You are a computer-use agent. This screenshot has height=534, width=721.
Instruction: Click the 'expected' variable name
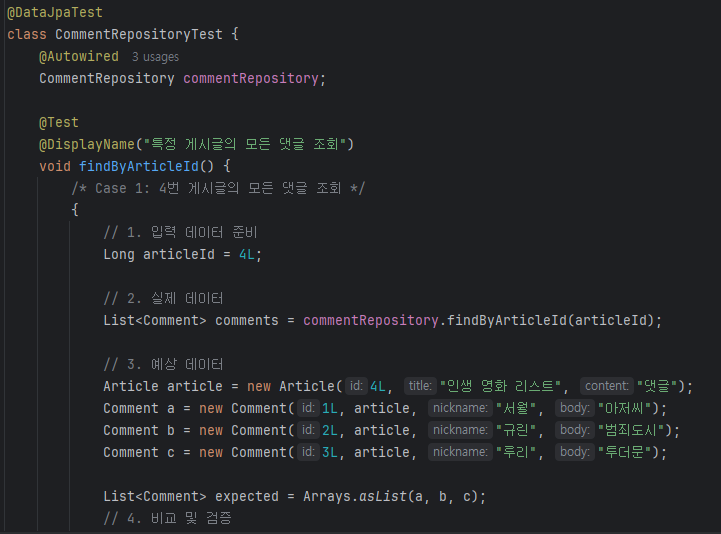click(246, 496)
